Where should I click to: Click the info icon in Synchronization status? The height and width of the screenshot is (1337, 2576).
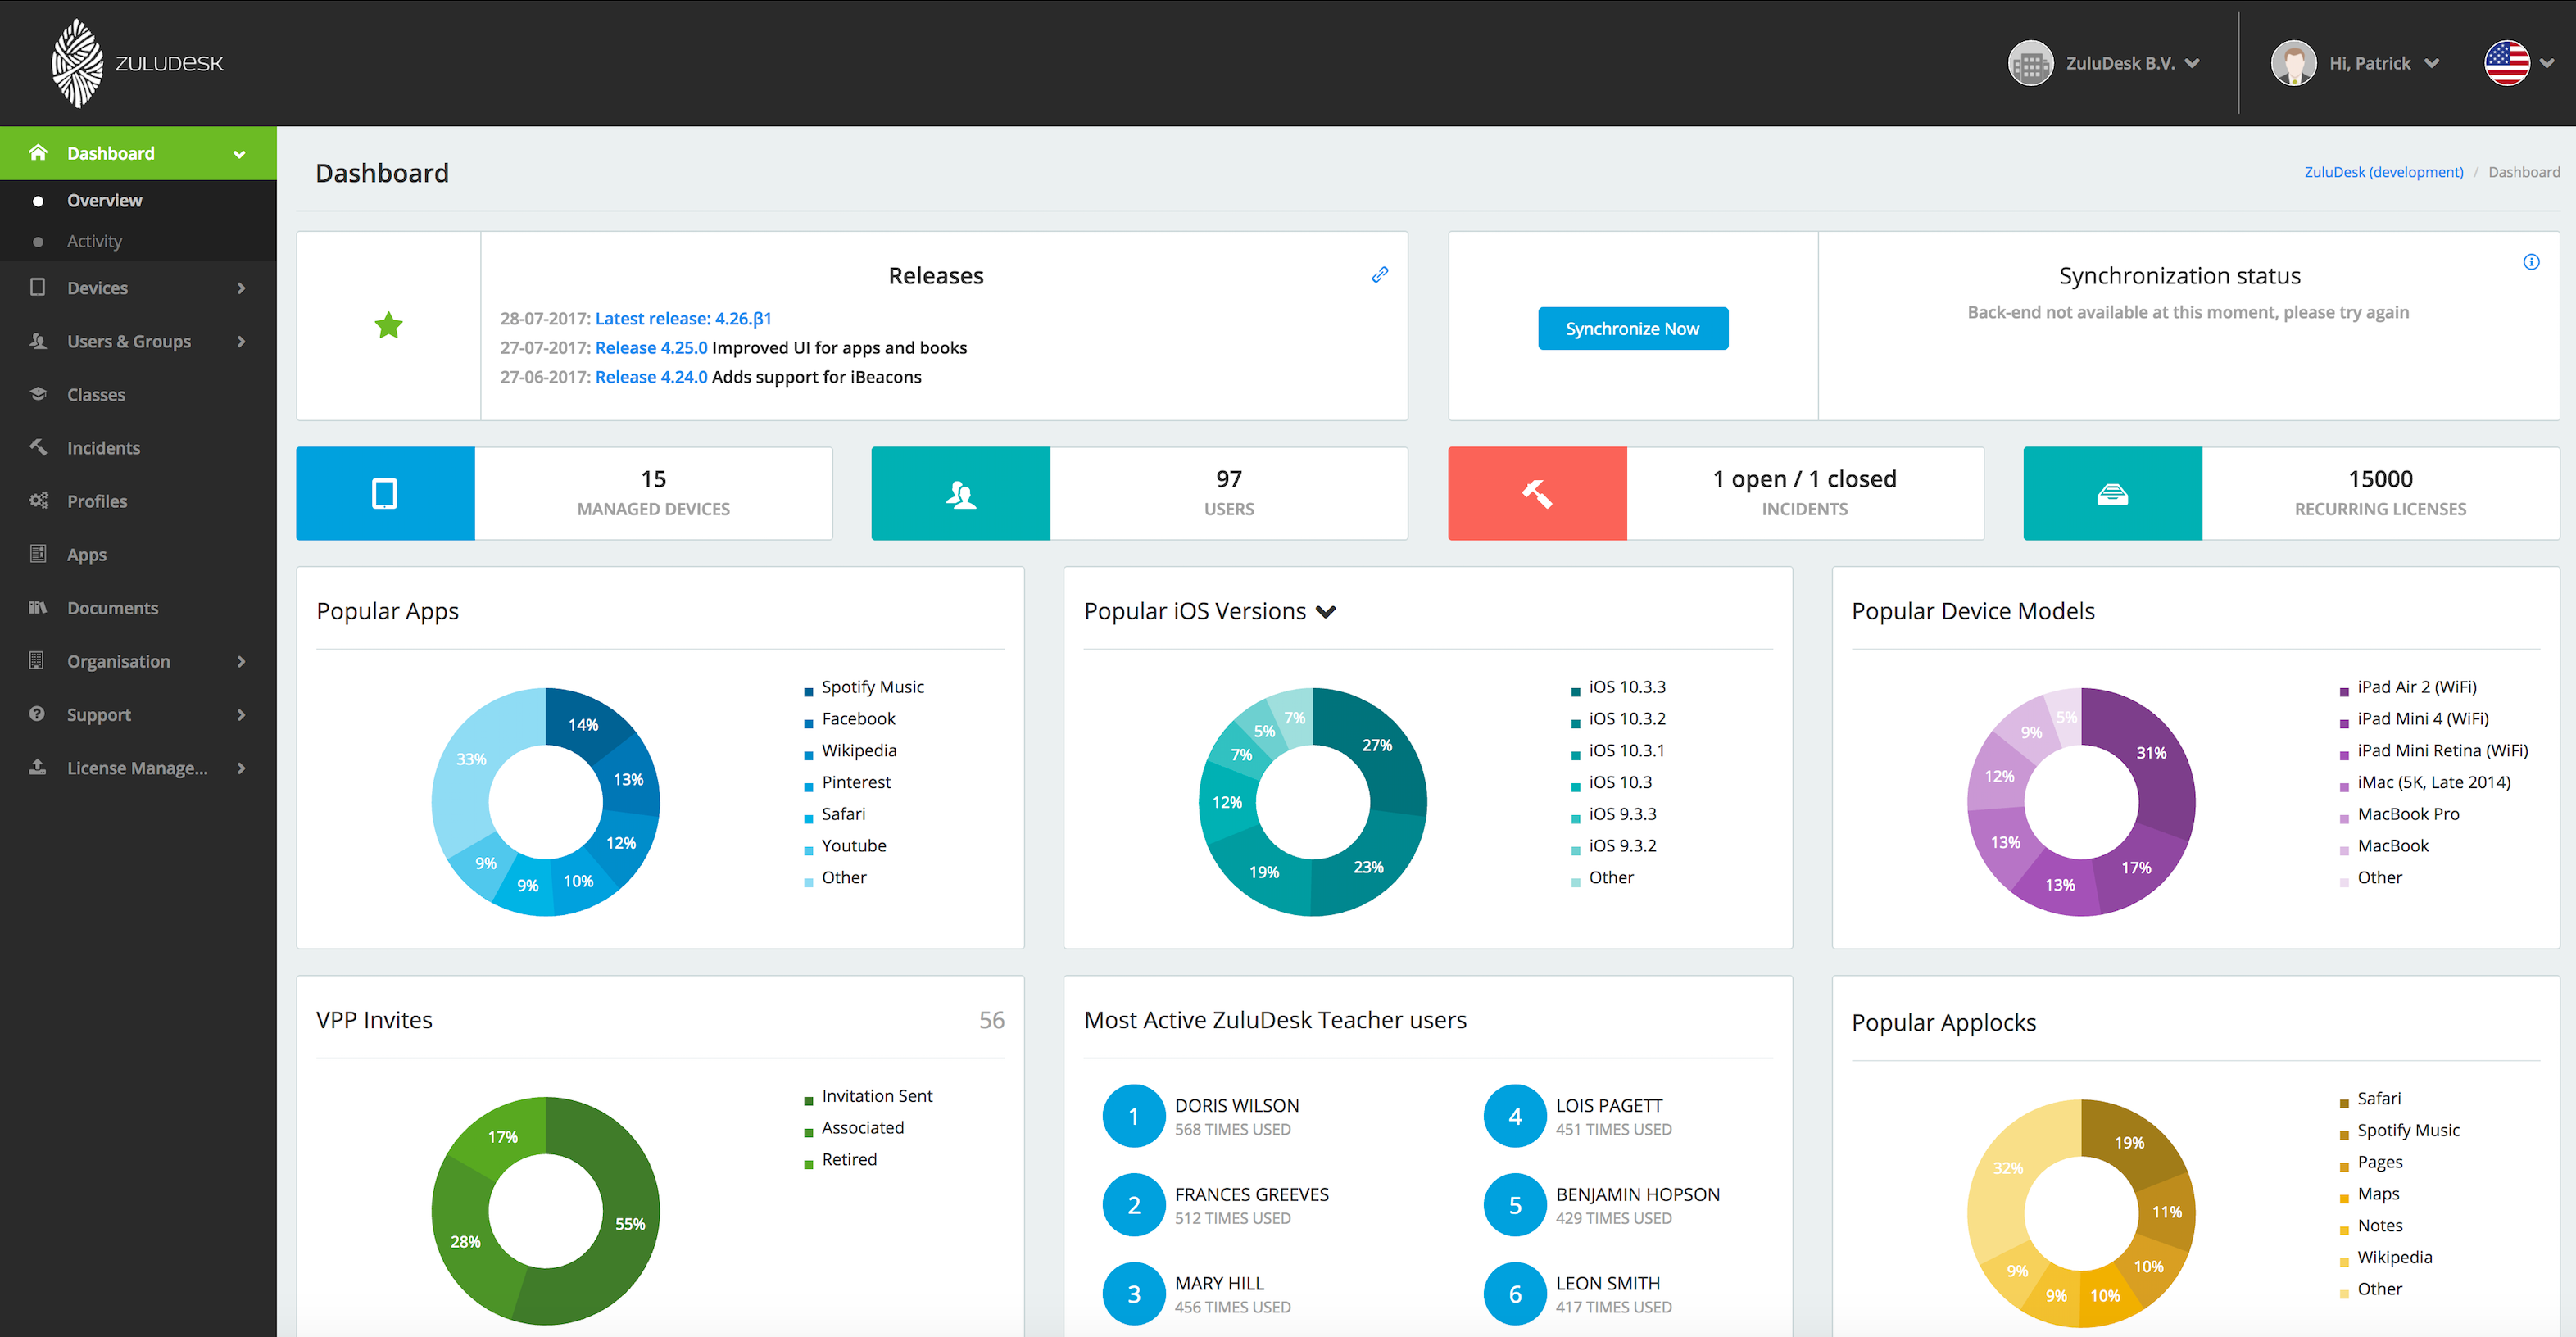pos(2530,262)
